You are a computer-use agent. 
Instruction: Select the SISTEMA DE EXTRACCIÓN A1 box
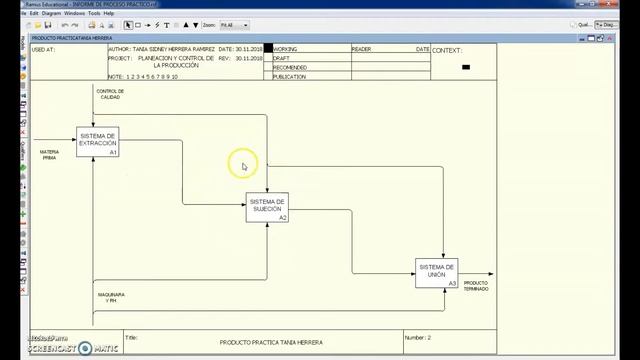(98, 142)
